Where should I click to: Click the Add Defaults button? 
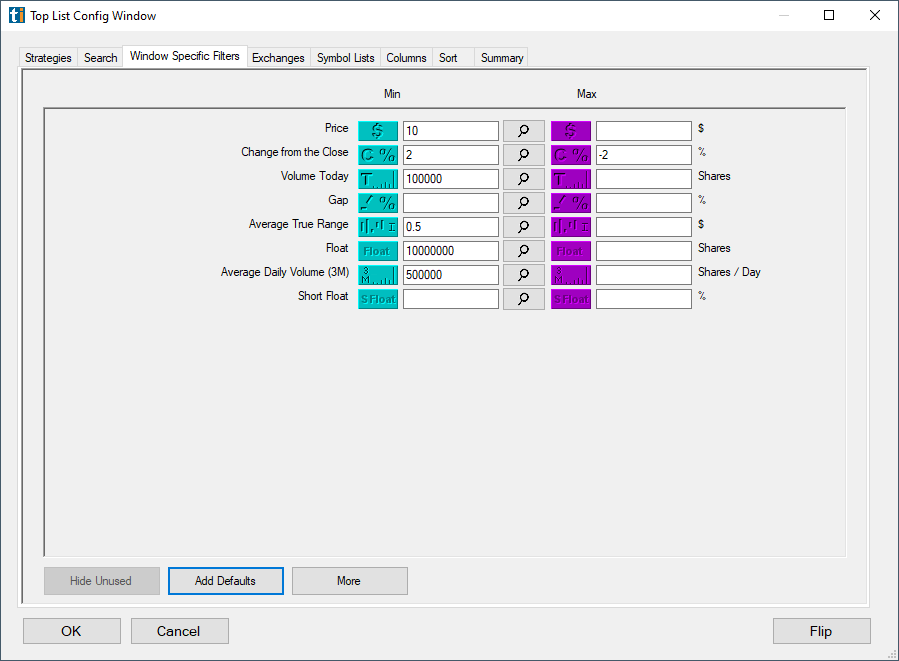[225, 581]
